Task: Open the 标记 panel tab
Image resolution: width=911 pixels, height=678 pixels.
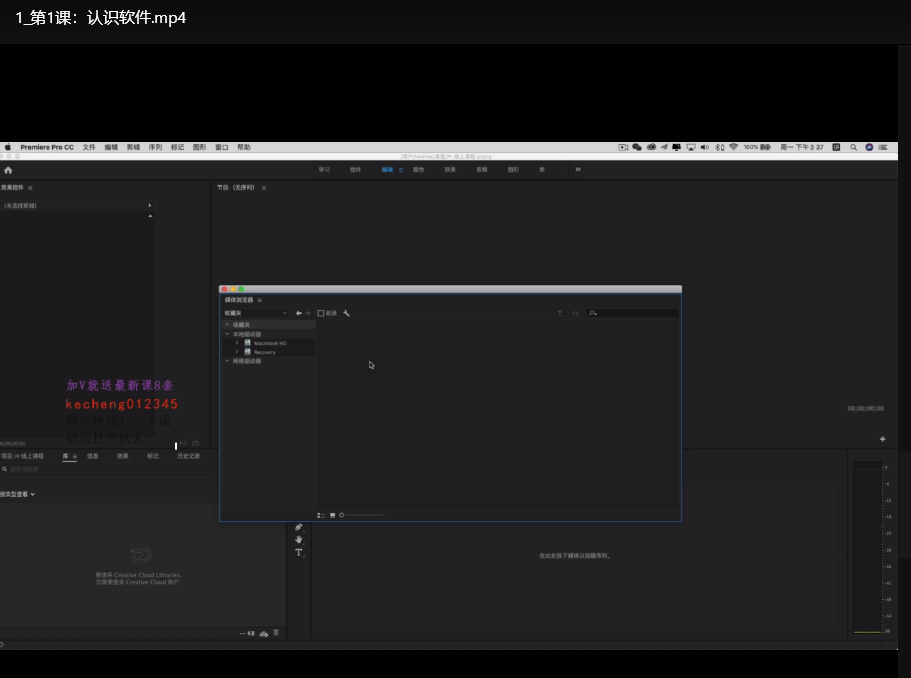Action: [x=153, y=456]
